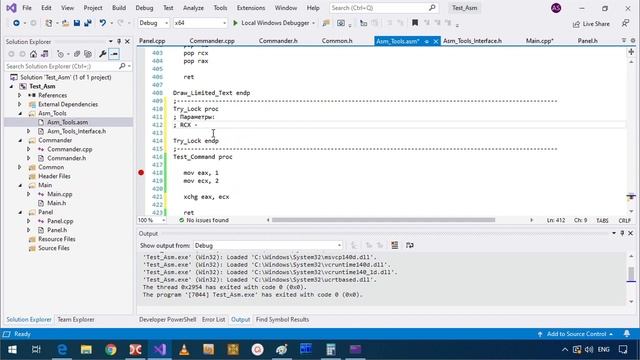Toggle the breakpoint on line 418

pyautogui.click(x=141, y=173)
